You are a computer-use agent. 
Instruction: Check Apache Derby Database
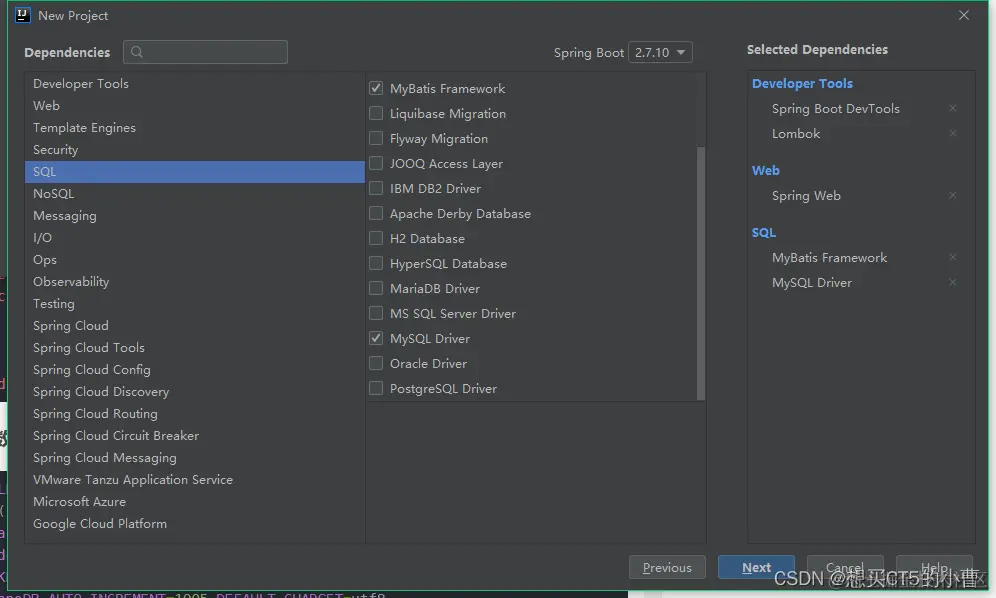pos(376,214)
